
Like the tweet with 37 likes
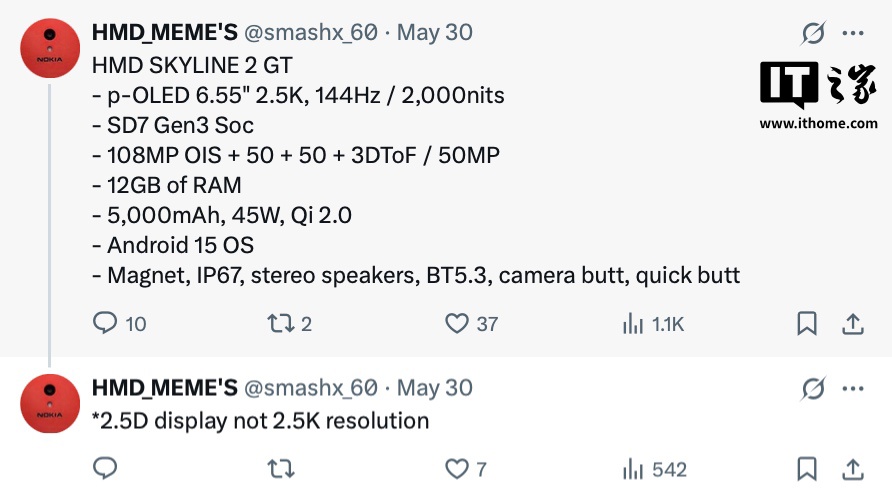pos(457,324)
